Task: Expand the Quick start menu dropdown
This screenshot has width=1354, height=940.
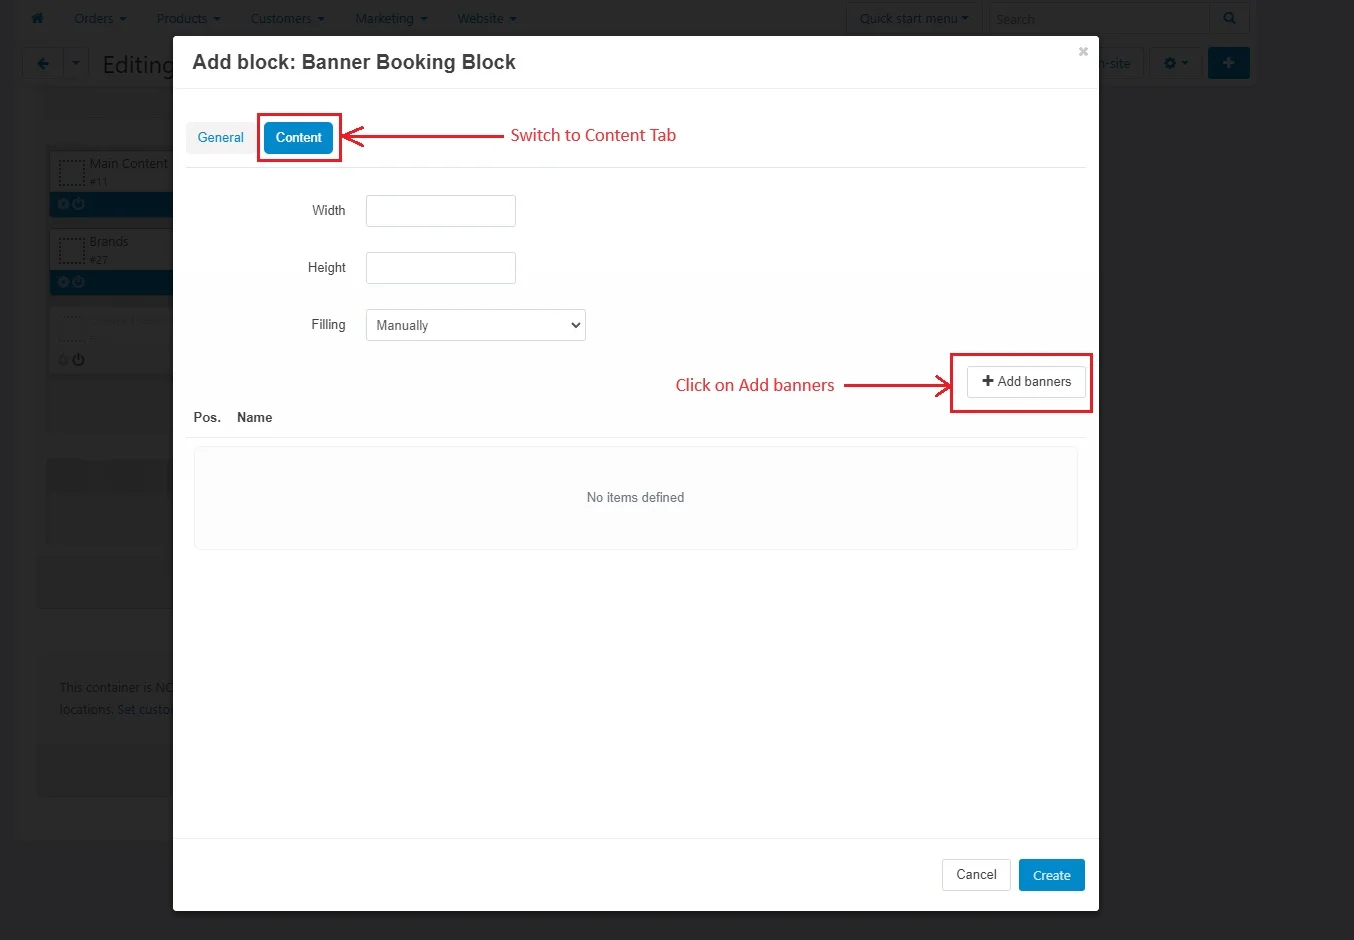Action: point(914,18)
